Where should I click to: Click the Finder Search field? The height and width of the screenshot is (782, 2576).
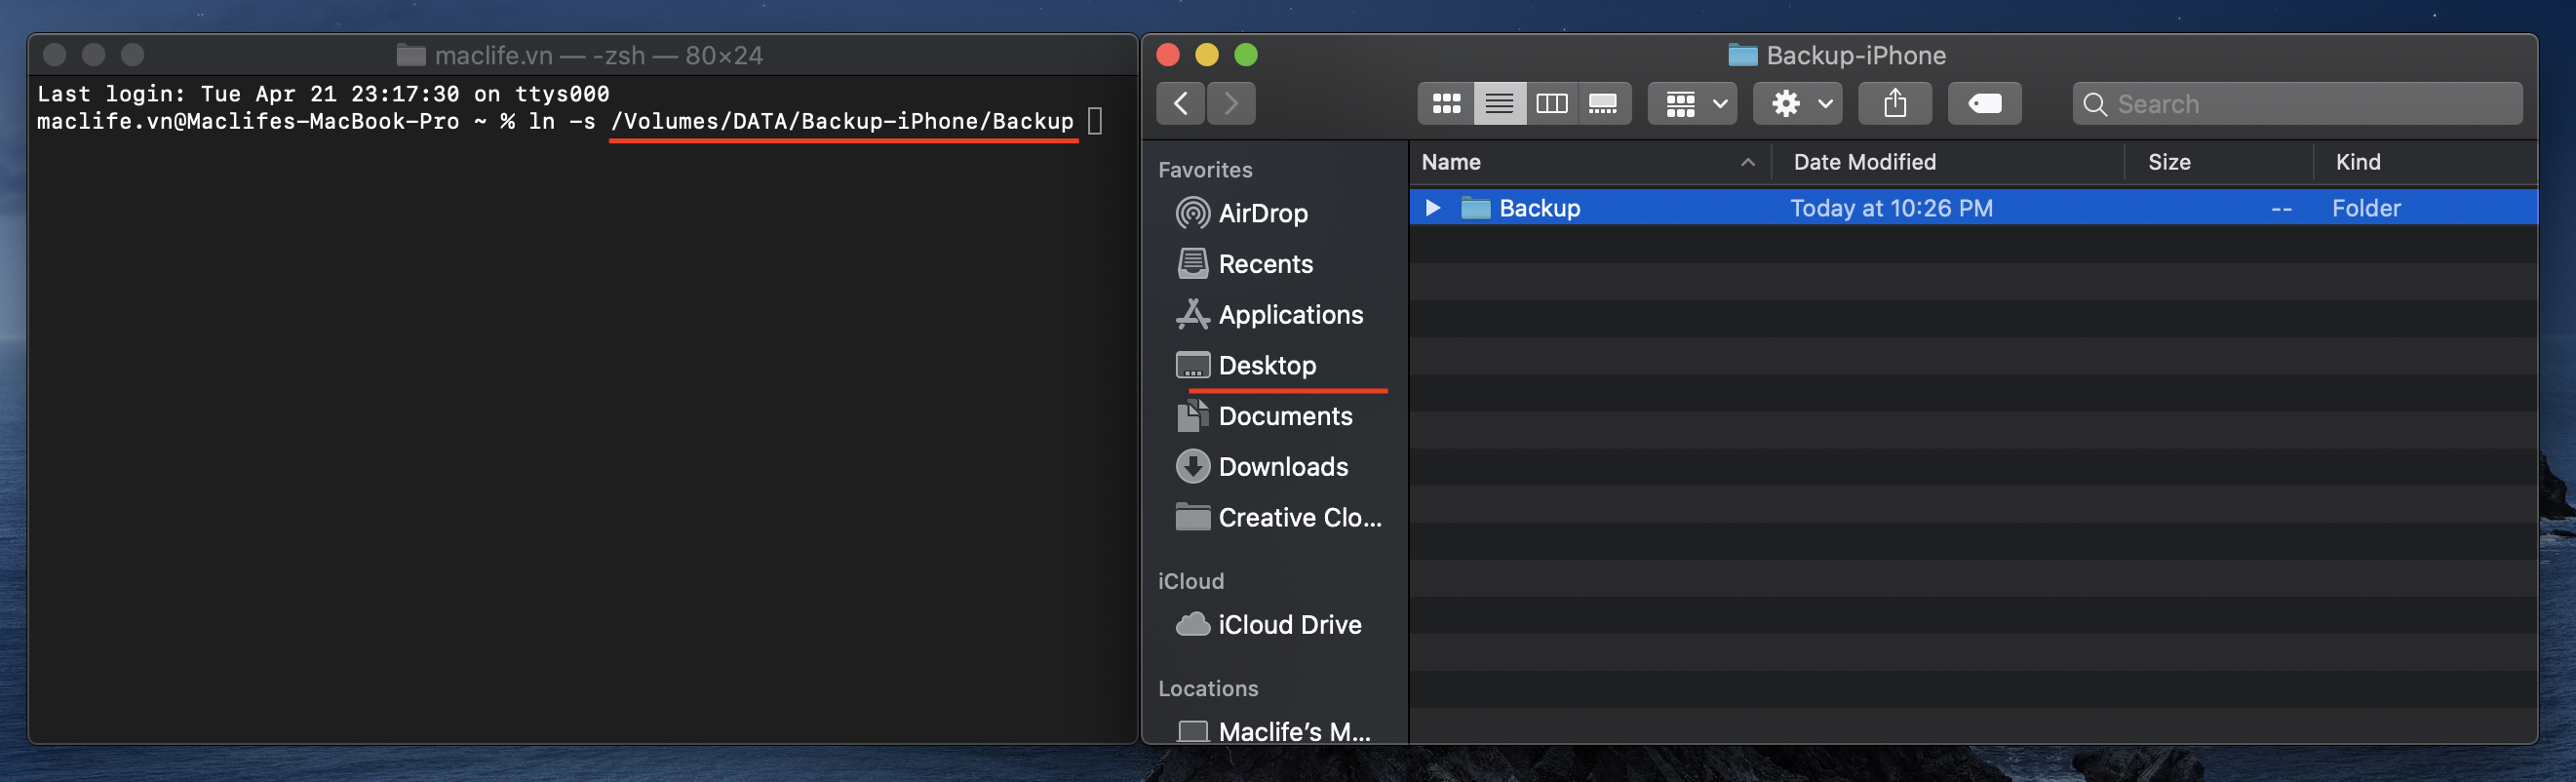point(2300,104)
